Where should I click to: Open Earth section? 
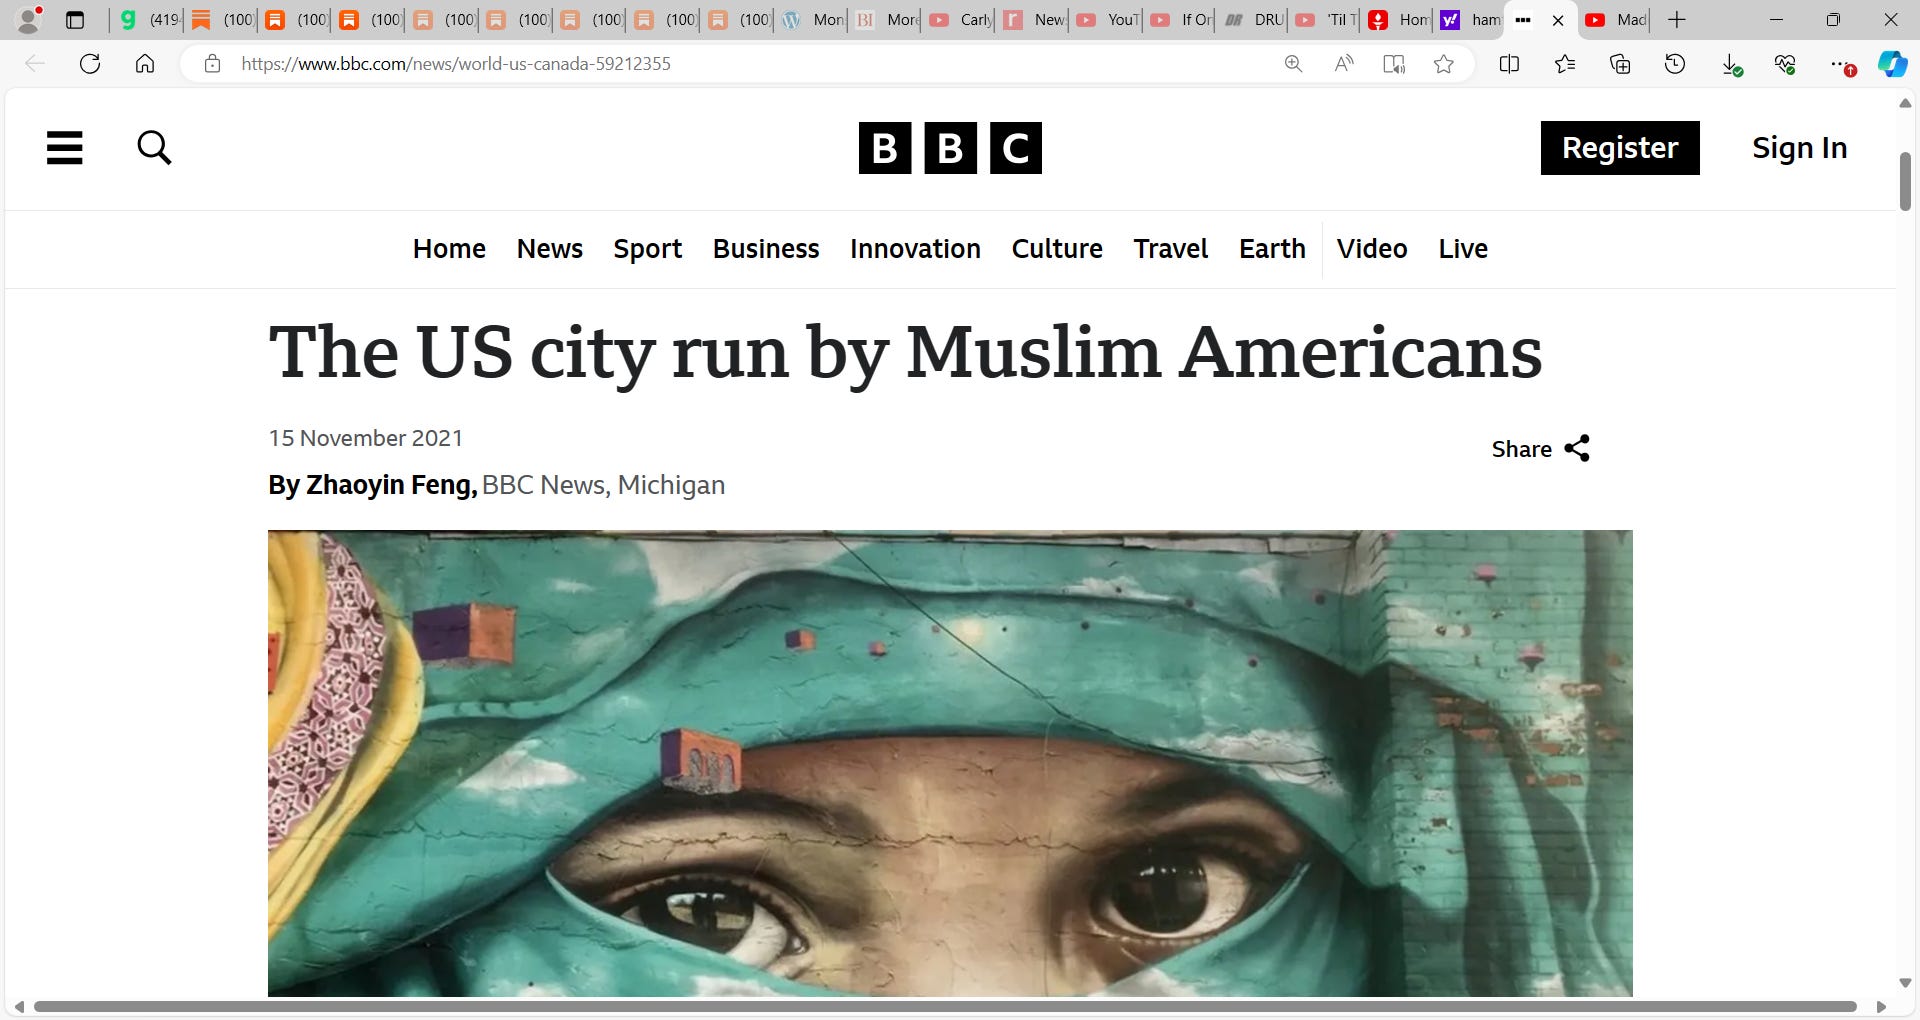(1272, 249)
